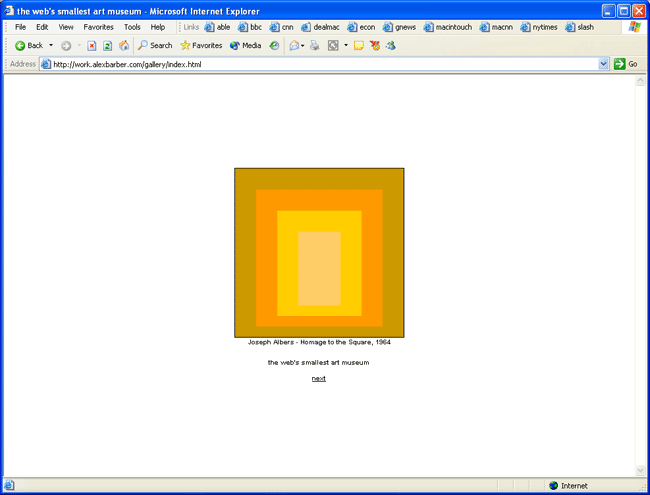This screenshot has width=650, height=495.
Task: Click the Forward navigation button
Action: (66, 46)
